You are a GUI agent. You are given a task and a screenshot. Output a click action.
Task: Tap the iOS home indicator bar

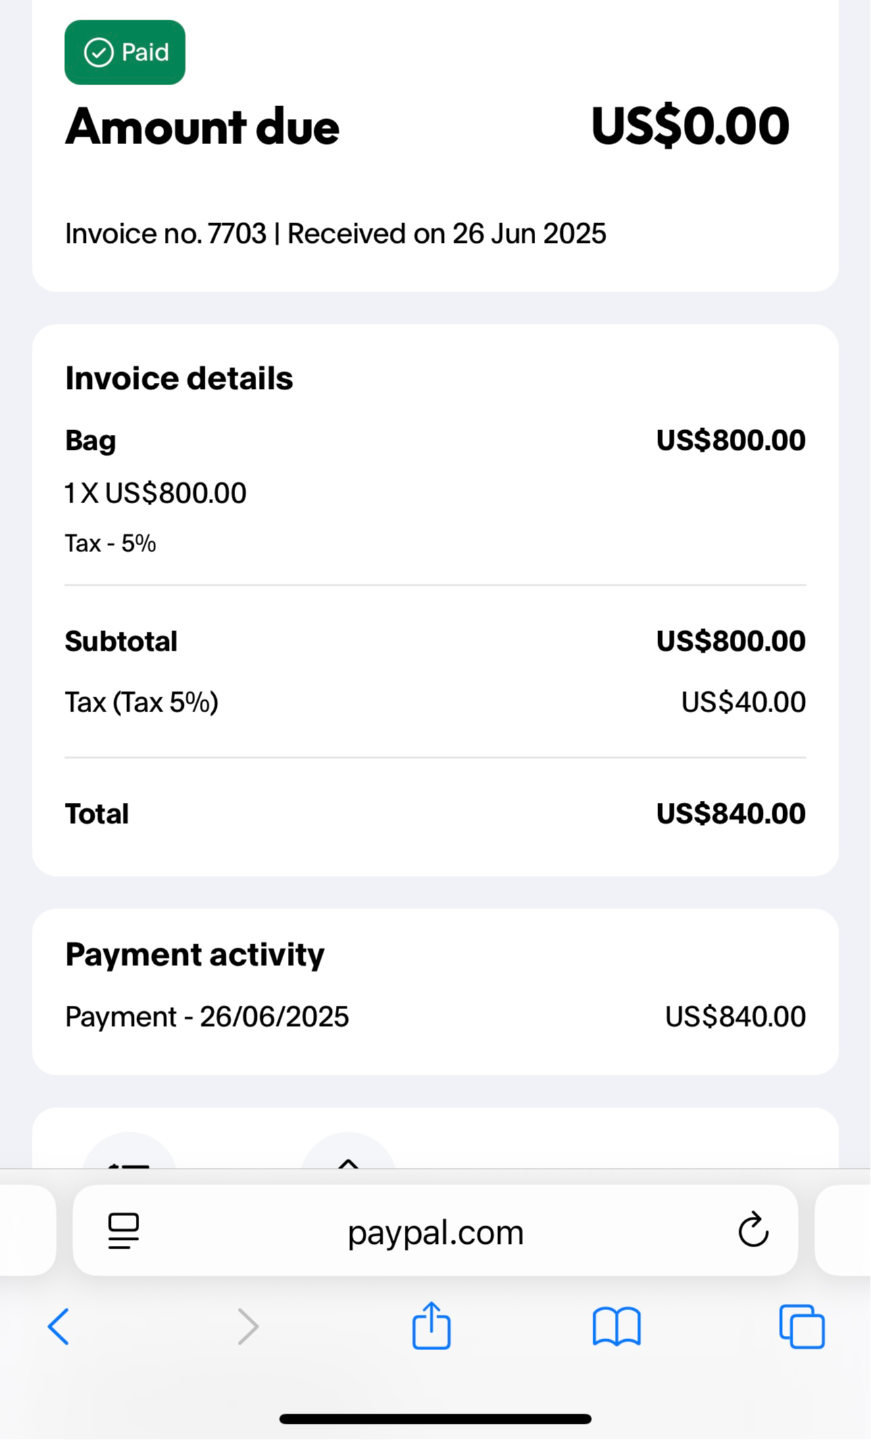435,1418
